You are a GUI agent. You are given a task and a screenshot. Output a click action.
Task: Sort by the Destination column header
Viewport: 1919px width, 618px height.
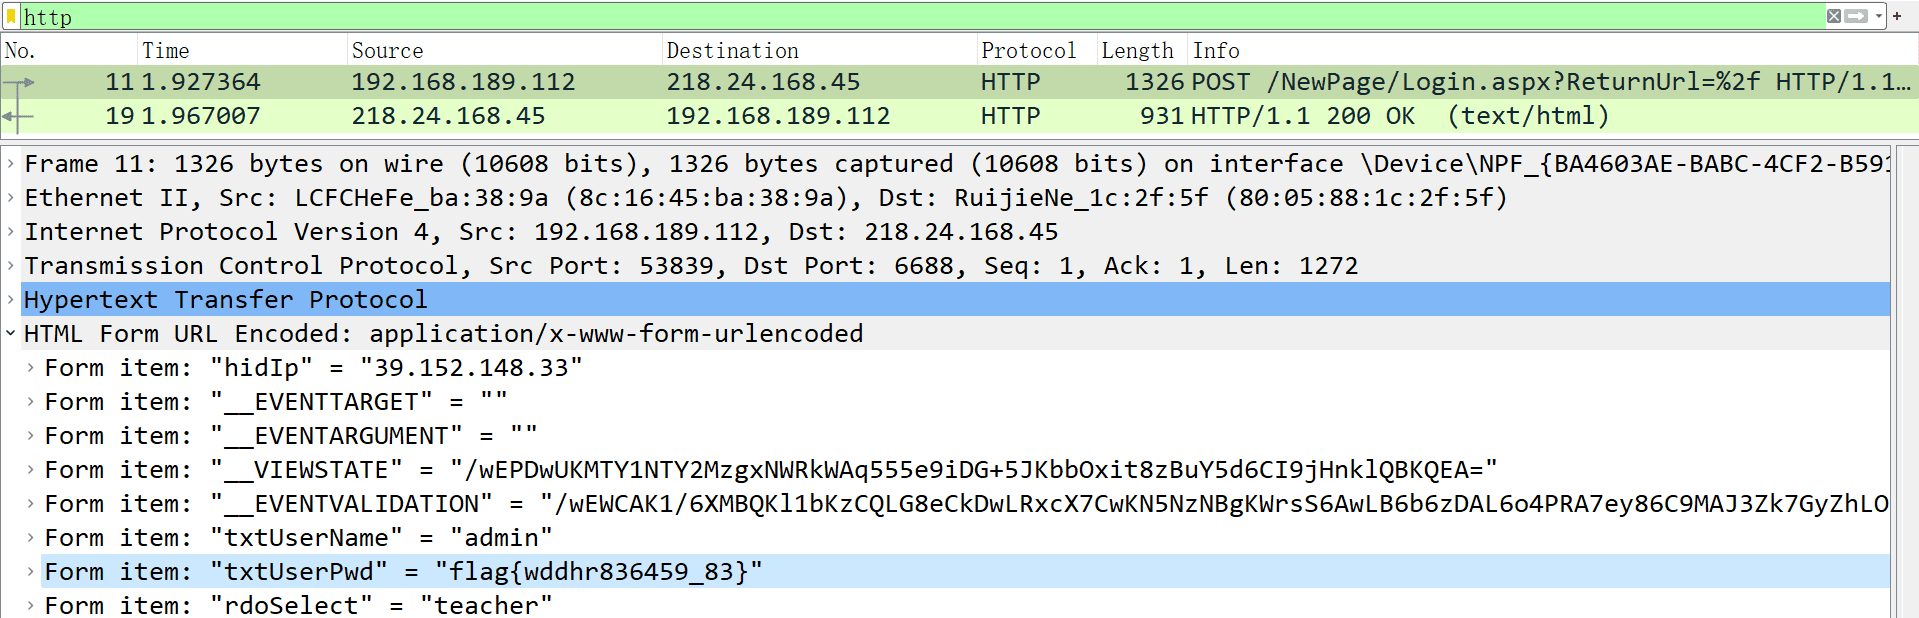[732, 50]
